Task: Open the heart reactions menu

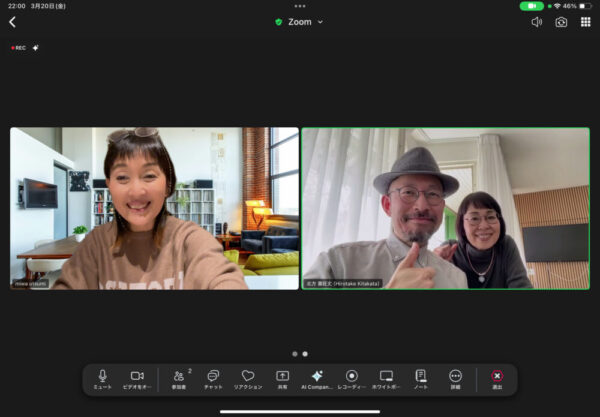Action: click(248, 377)
